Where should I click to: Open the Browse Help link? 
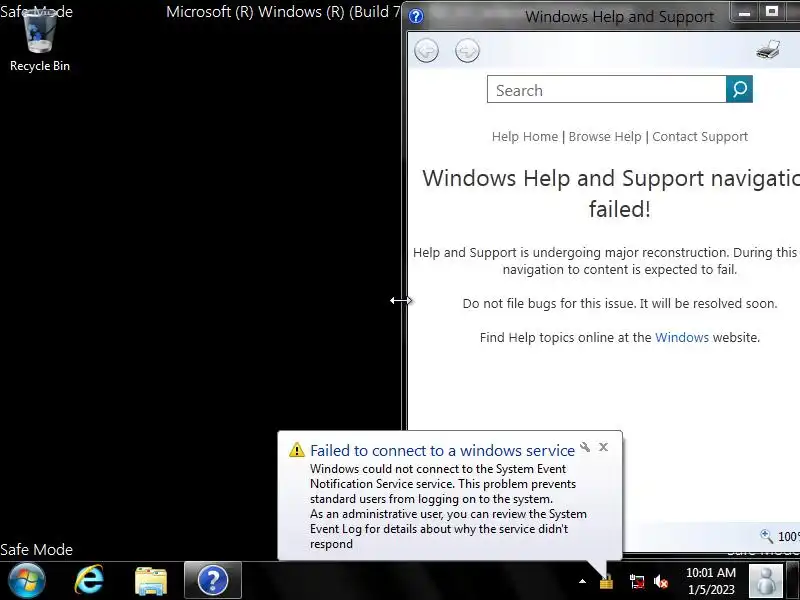[x=605, y=137]
